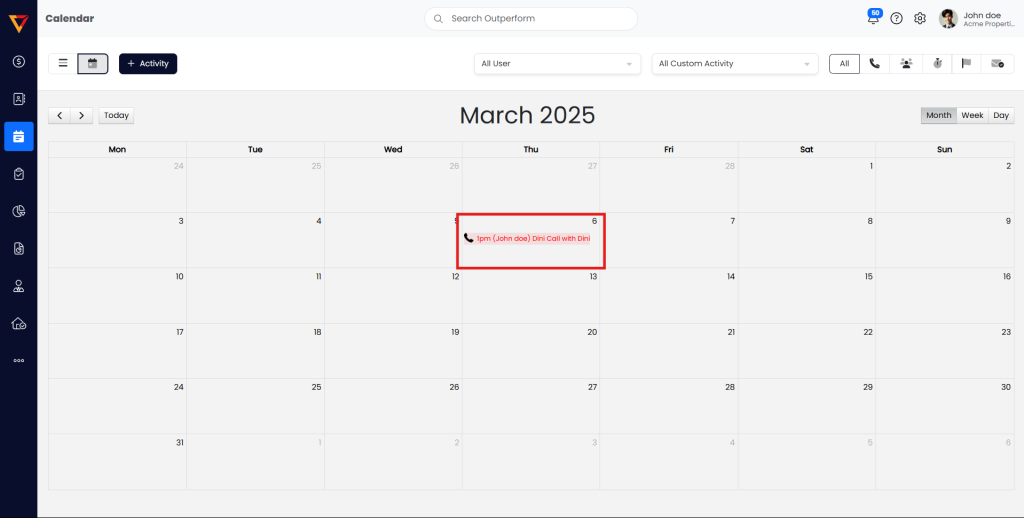Open the help question mark icon
This screenshot has height=518, width=1024.
[896, 18]
